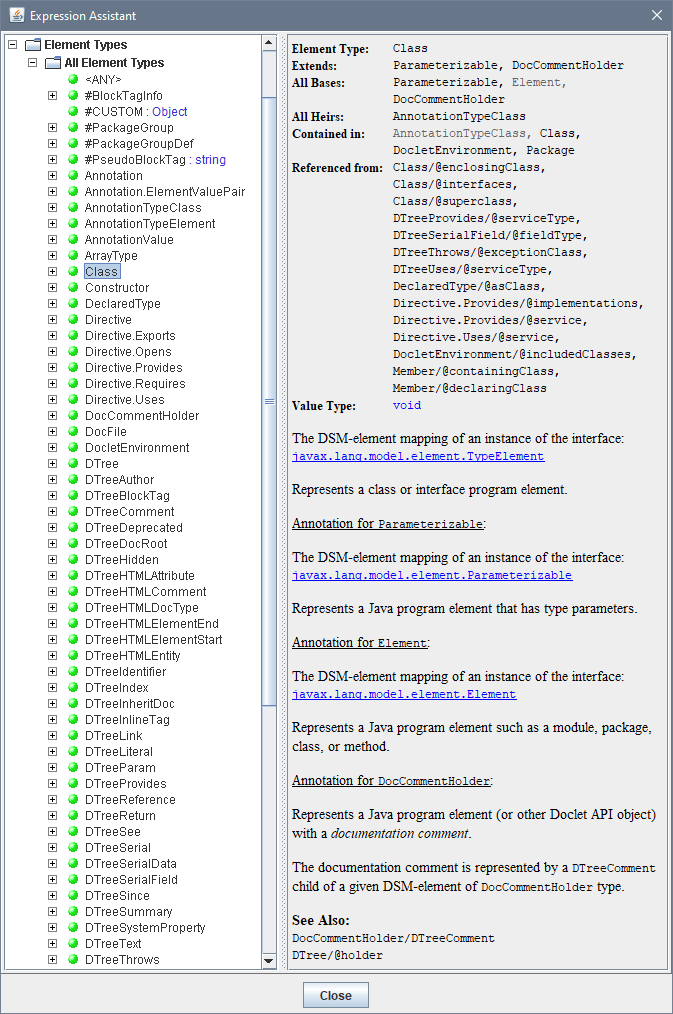Viewport: 673px width, 1014px height.
Task: Expand the Directive.Provides node
Action: pos(53,368)
